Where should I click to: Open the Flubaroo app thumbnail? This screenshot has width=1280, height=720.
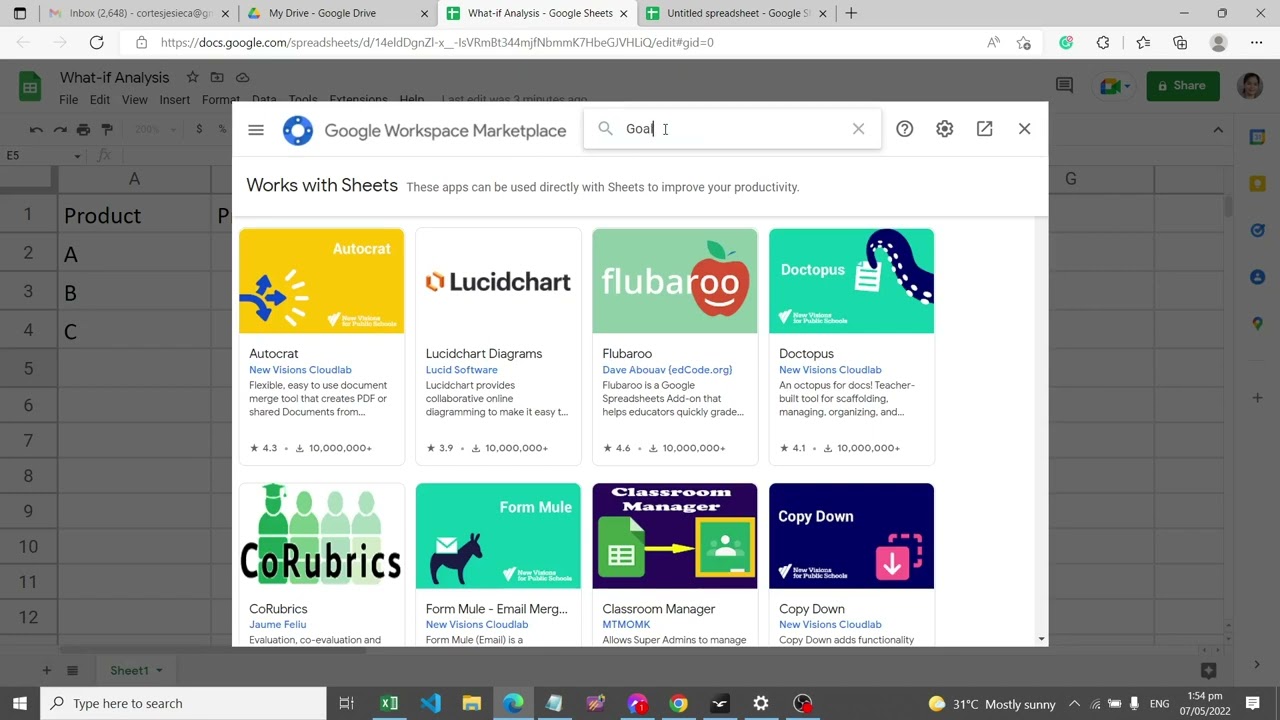click(675, 281)
